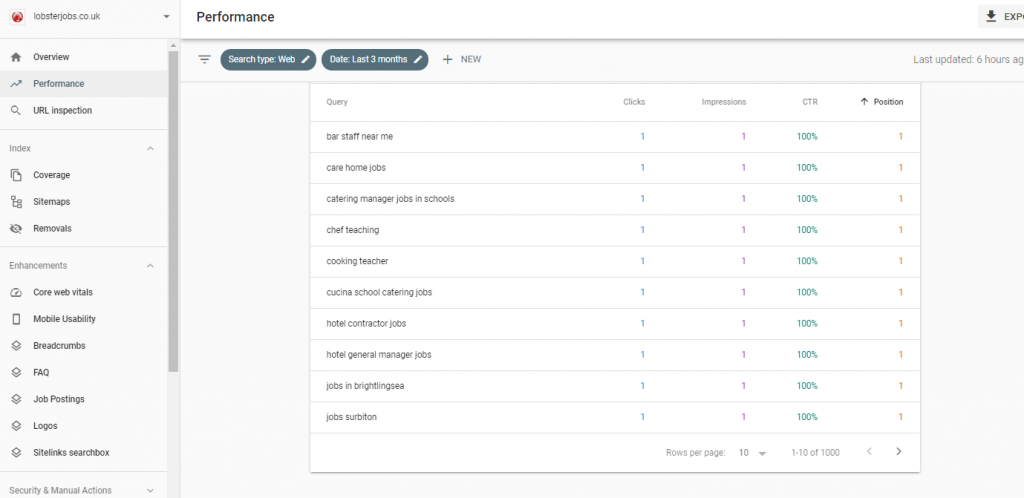The width and height of the screenshot is (1024, 498).
Task: Add a NEW filter
Action: point(462,59)
